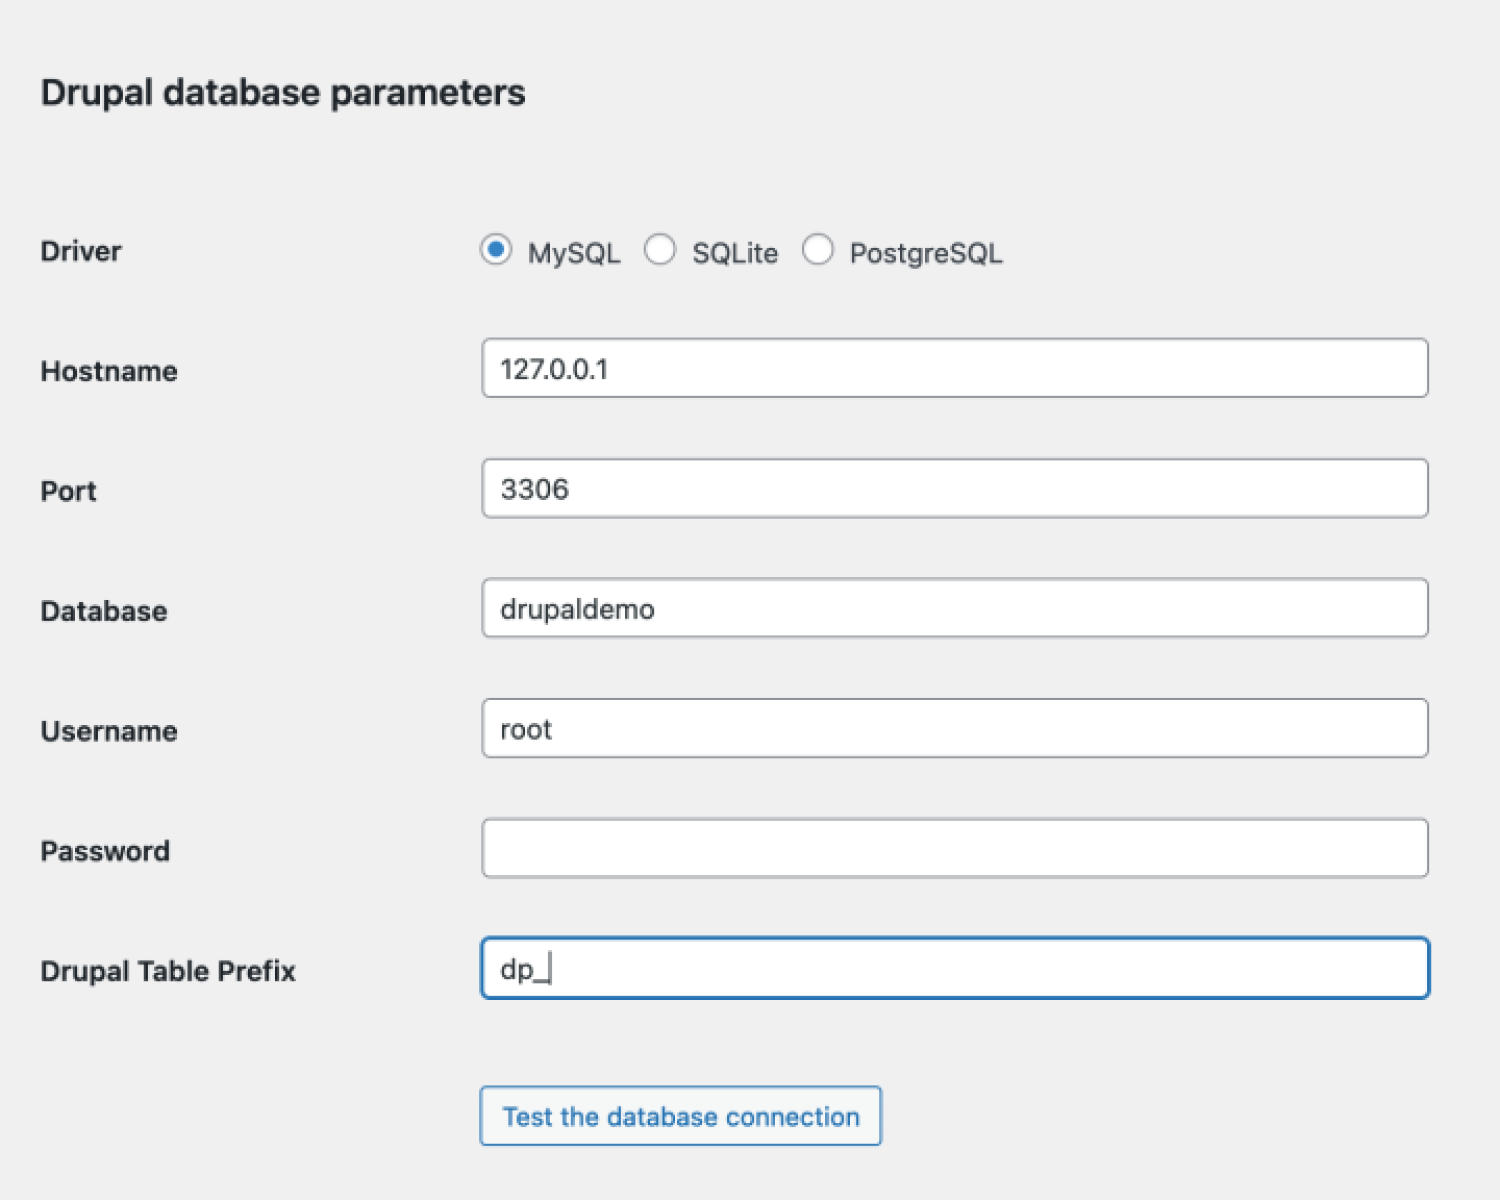Click the Drupal Table Prefix field
The width and height of the screenshot is (1500, 1200).
[955, 968]
